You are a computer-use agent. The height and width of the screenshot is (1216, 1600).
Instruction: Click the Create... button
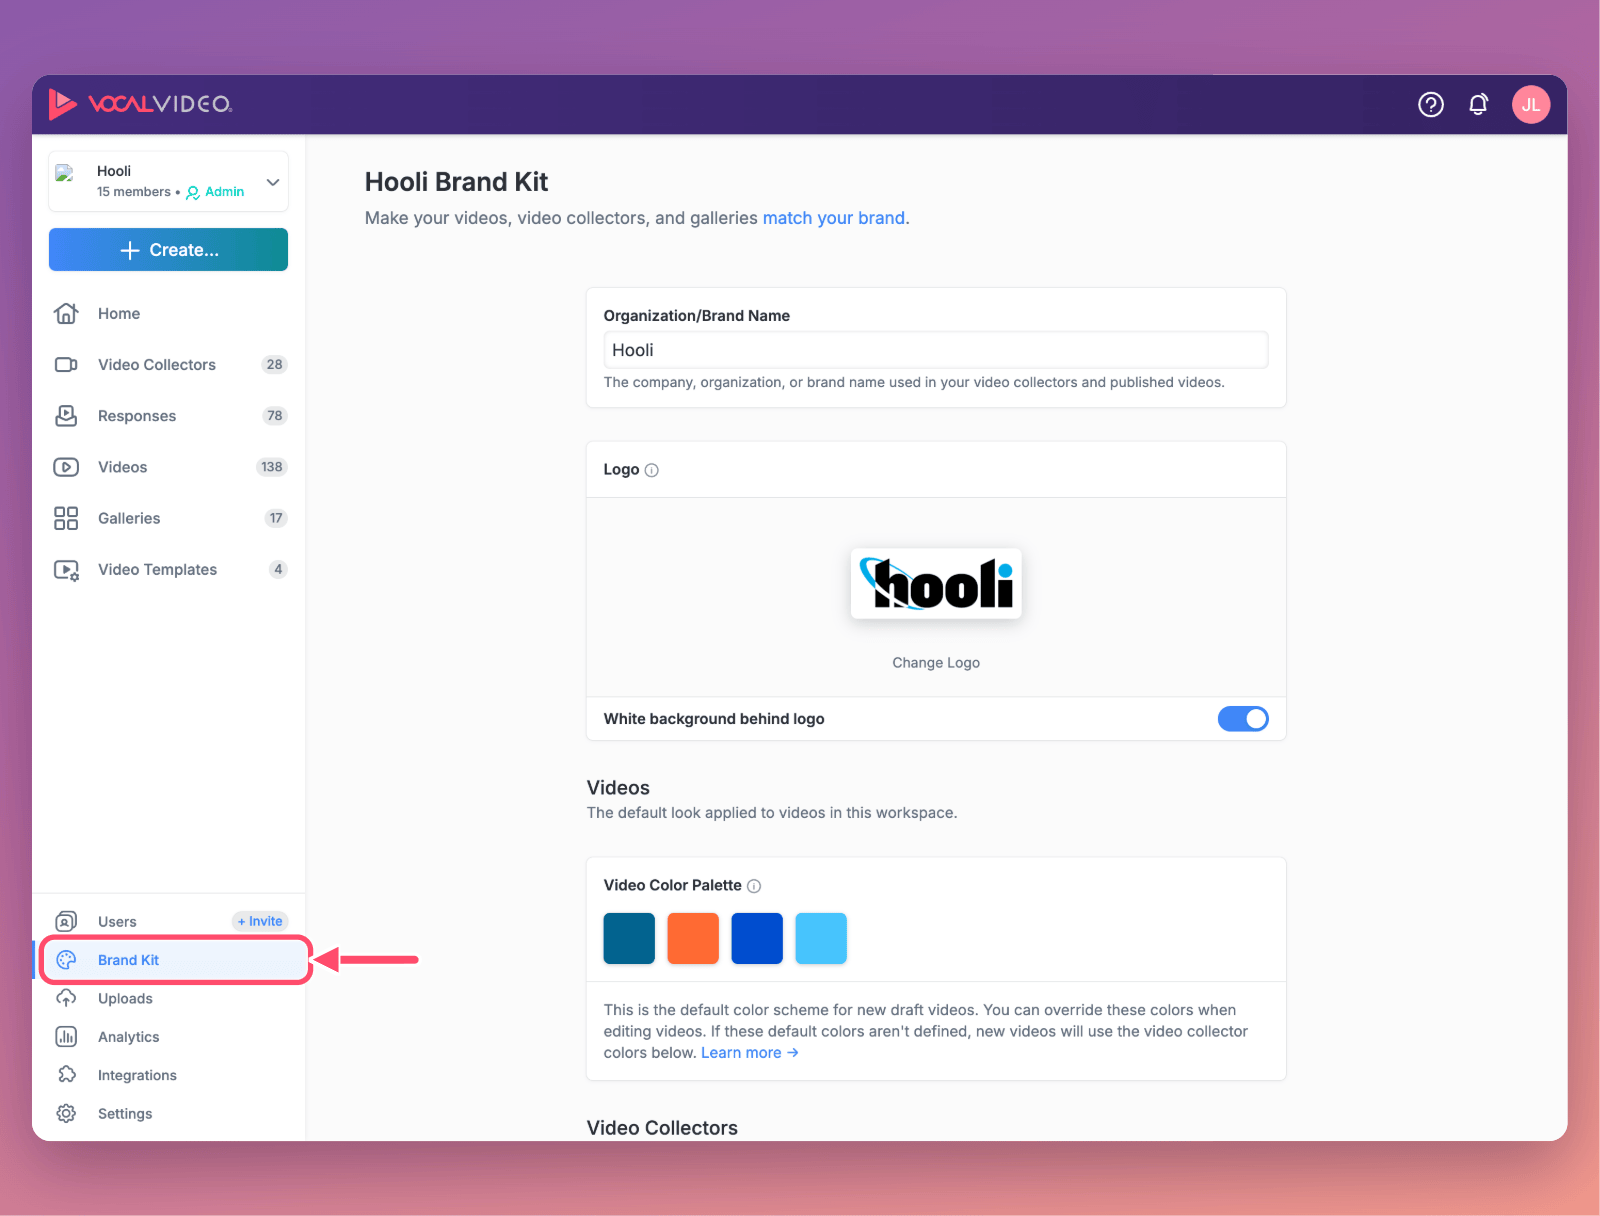point(168,250)
